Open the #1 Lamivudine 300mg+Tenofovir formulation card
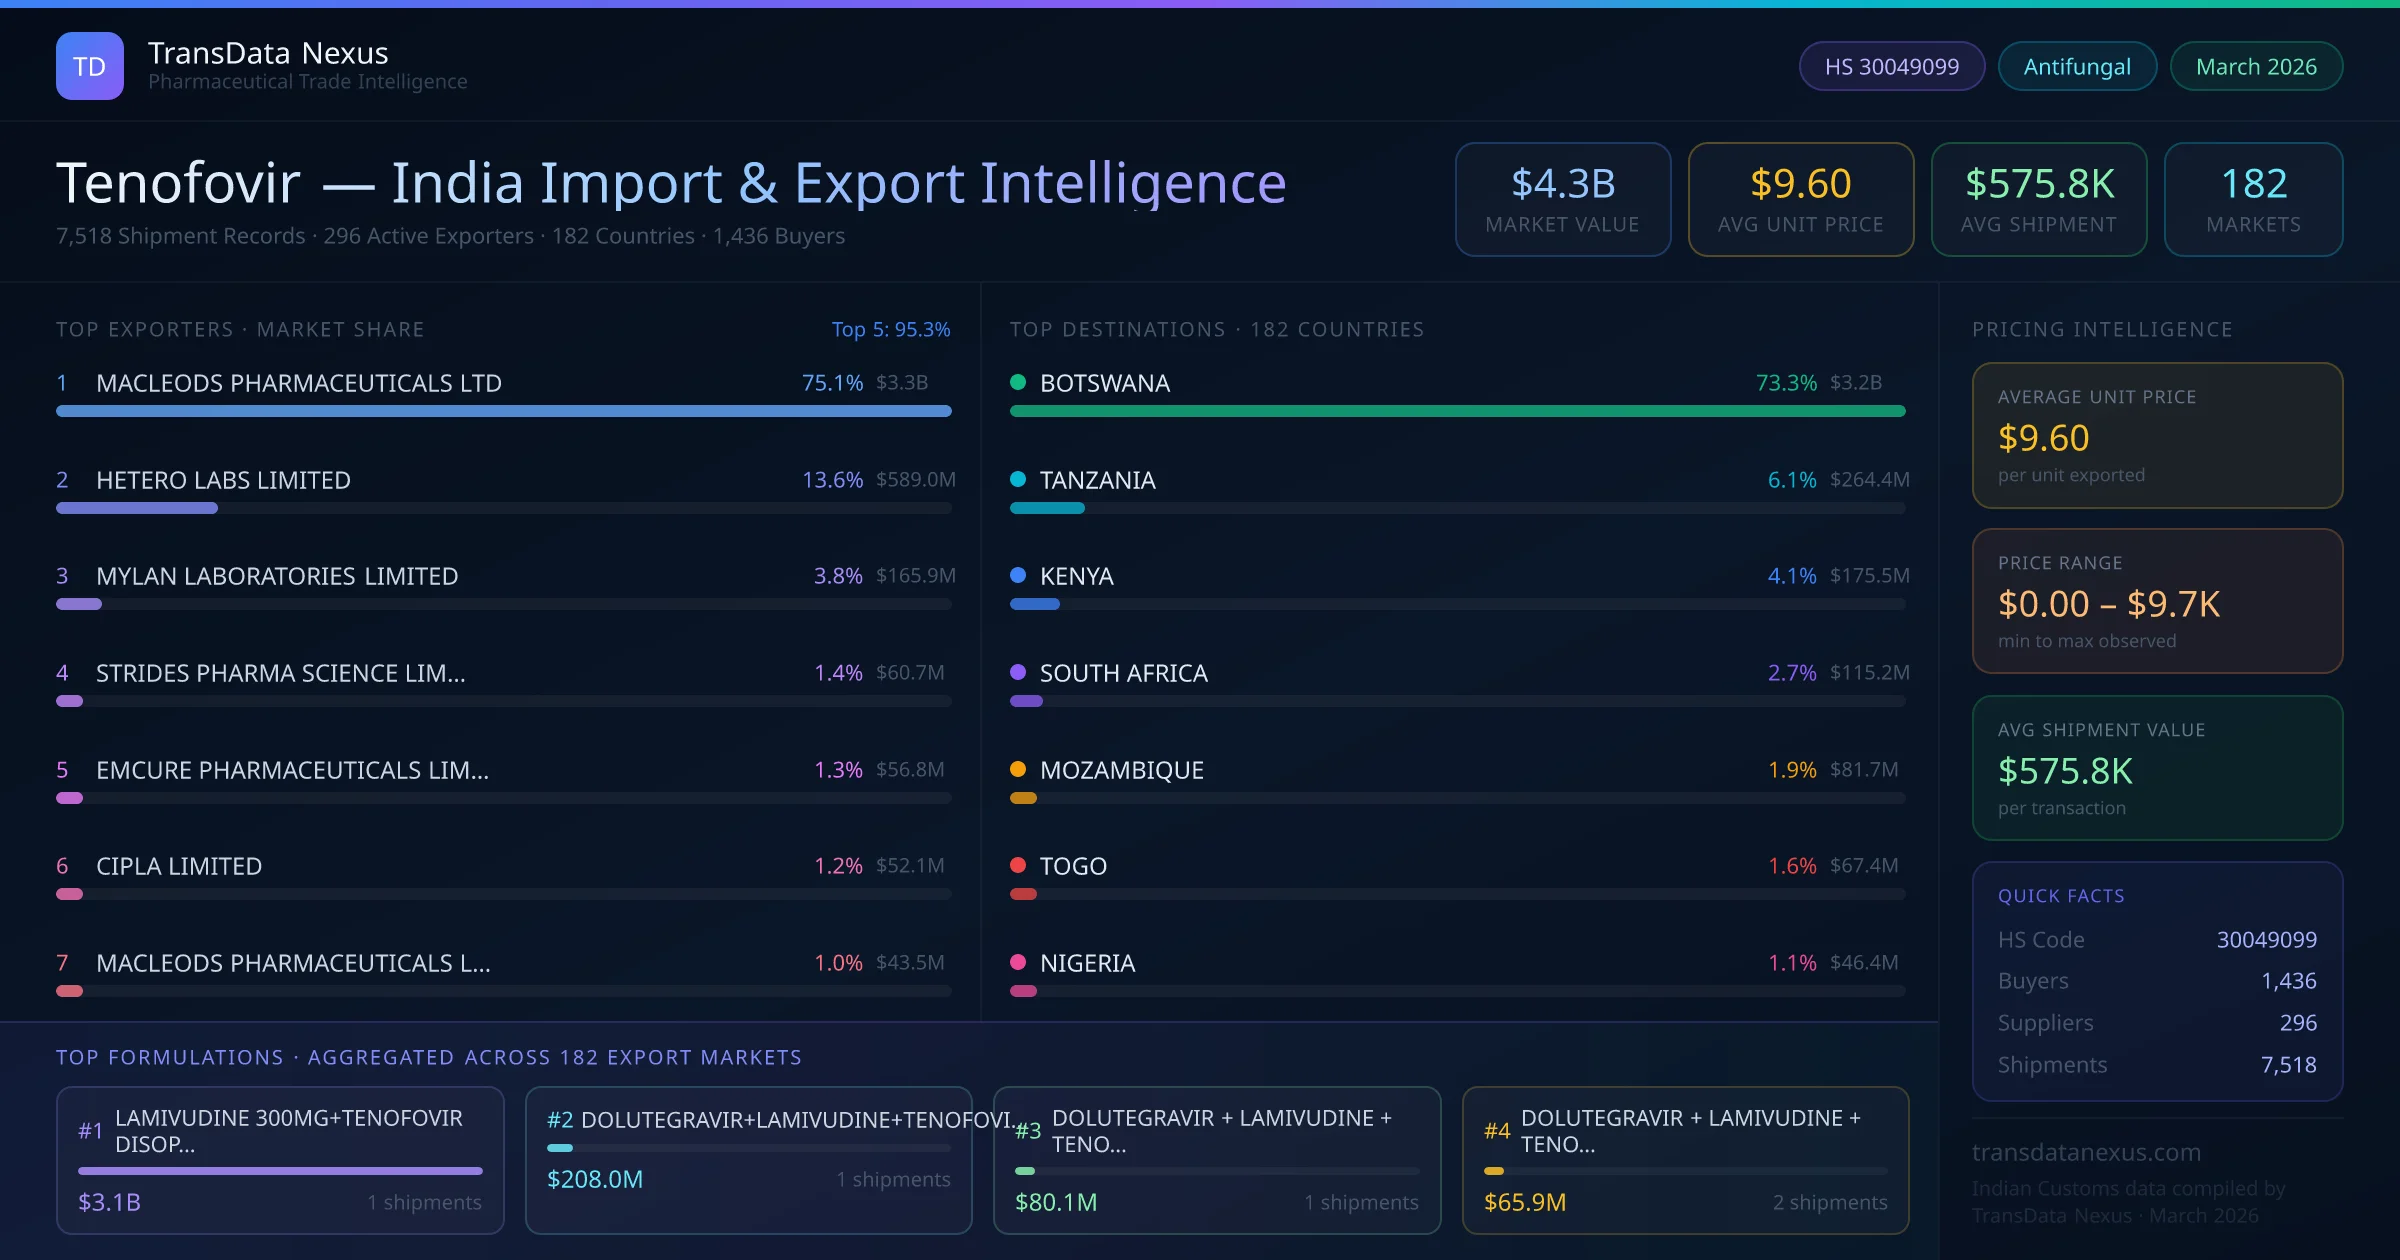This screenshot has width=2400, height=1260. click(280, 1160)
